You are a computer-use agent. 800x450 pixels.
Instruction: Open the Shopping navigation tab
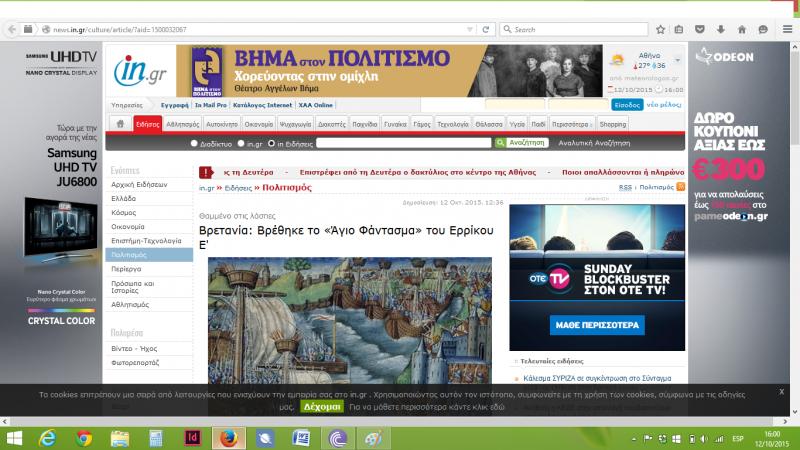(613, 124)
